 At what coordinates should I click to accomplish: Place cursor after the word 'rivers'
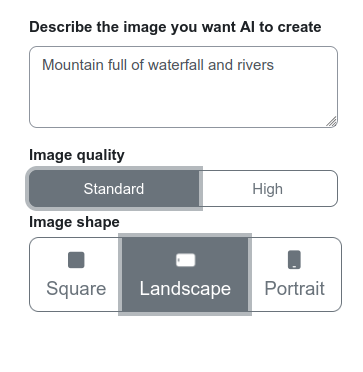point(275,65)
